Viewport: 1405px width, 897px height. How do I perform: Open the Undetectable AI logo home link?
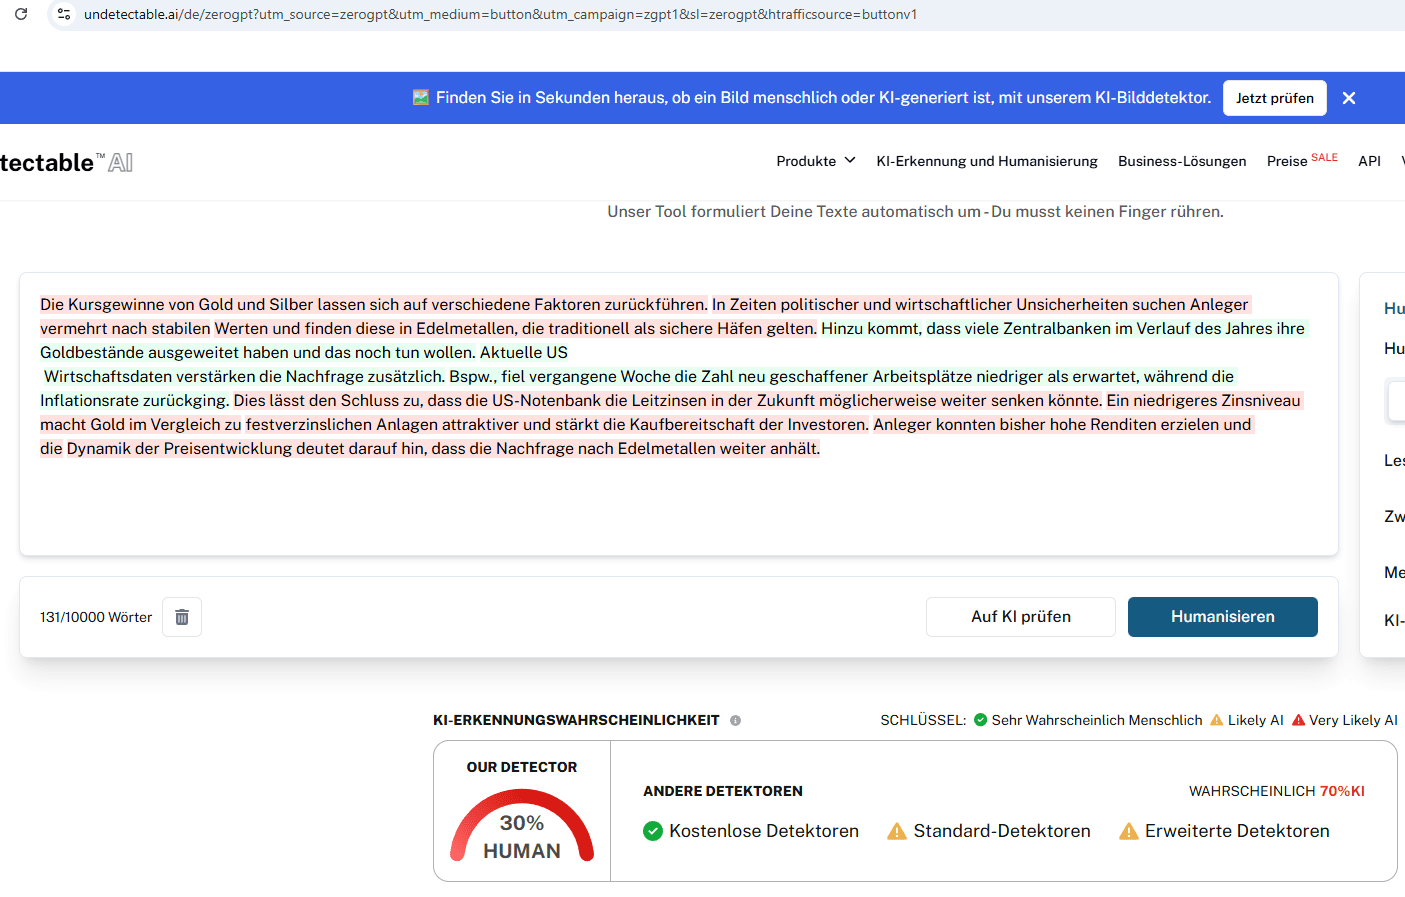[66, 162]
